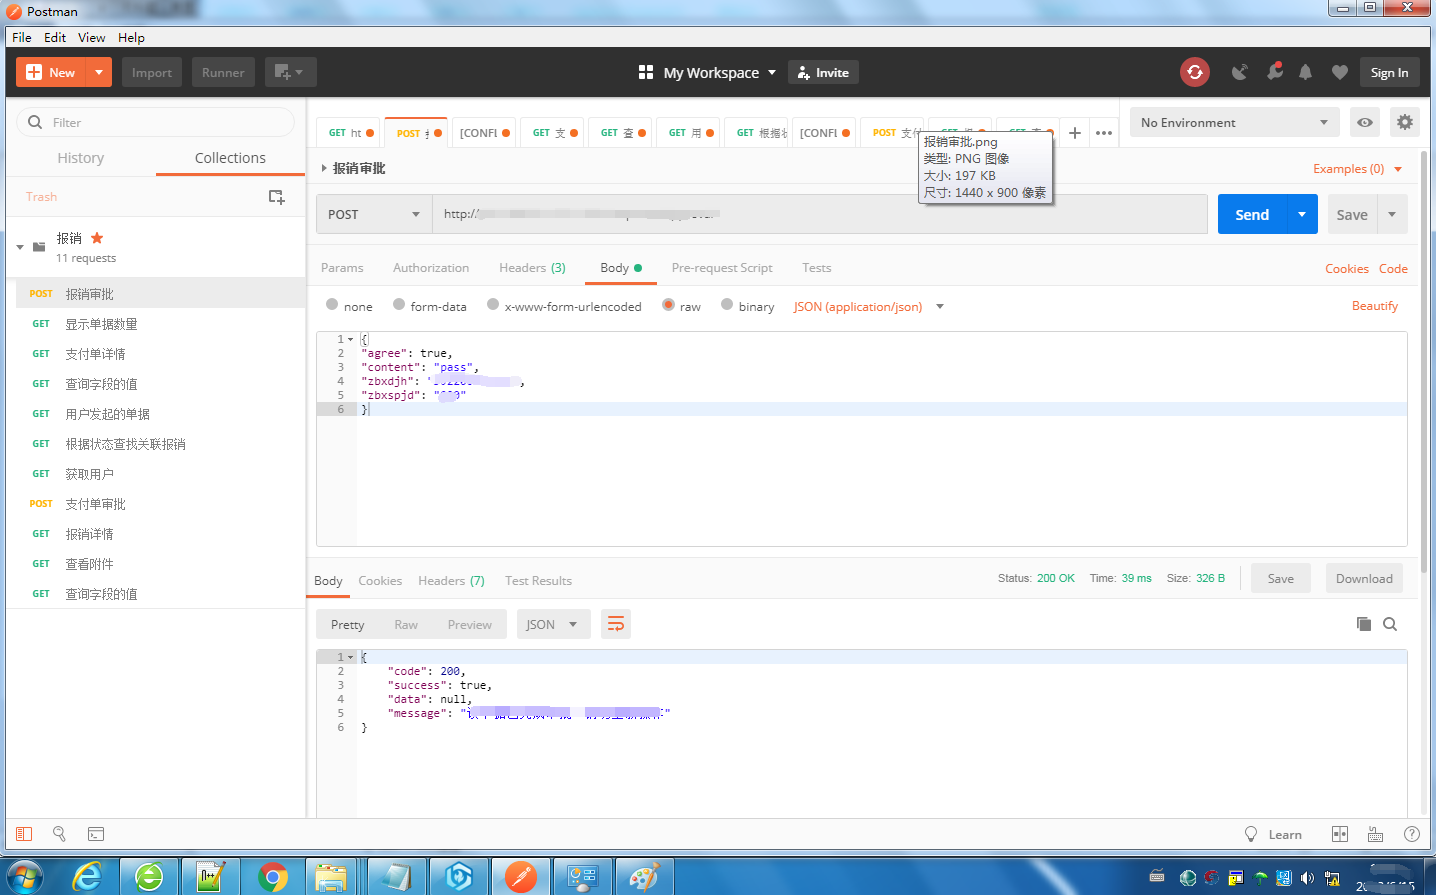Select the form-data radio button

coord(399,305)
